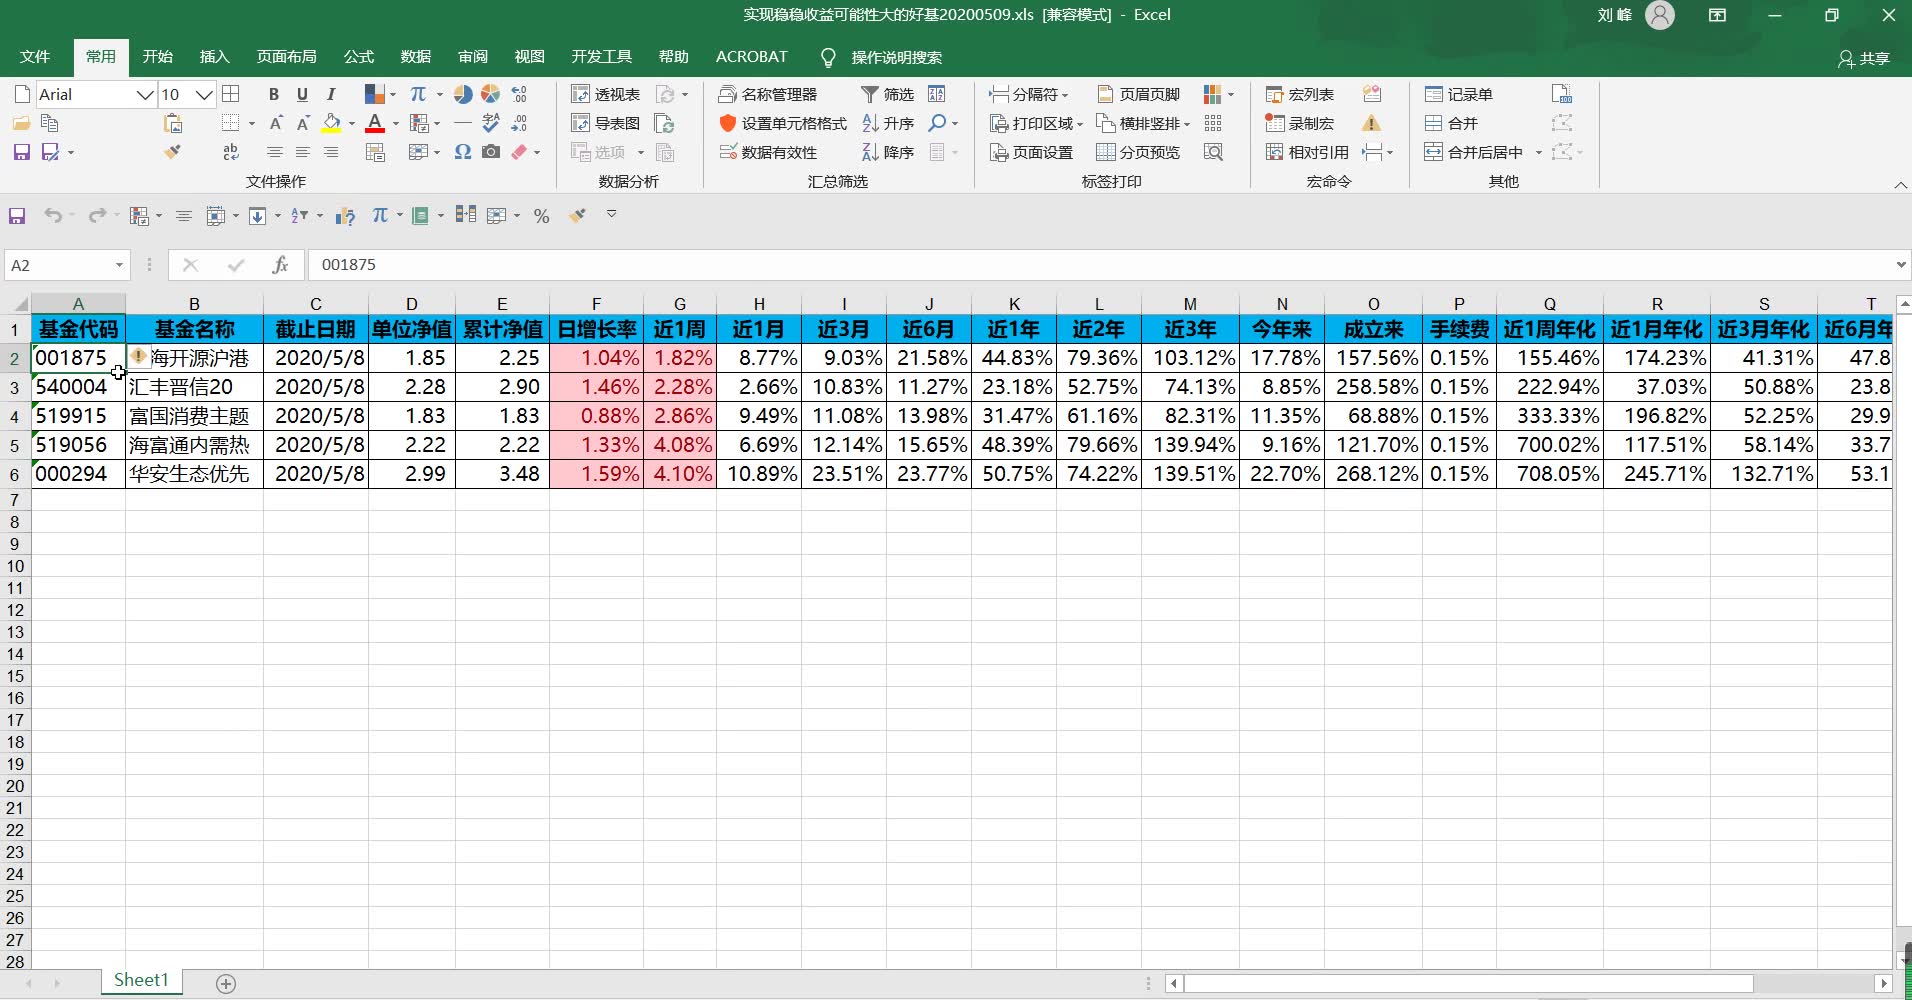Image resolution: width=1912 pixels, height=1000 pixels.
Task: Switch to the 开始 tab
Action: point(157,57)
